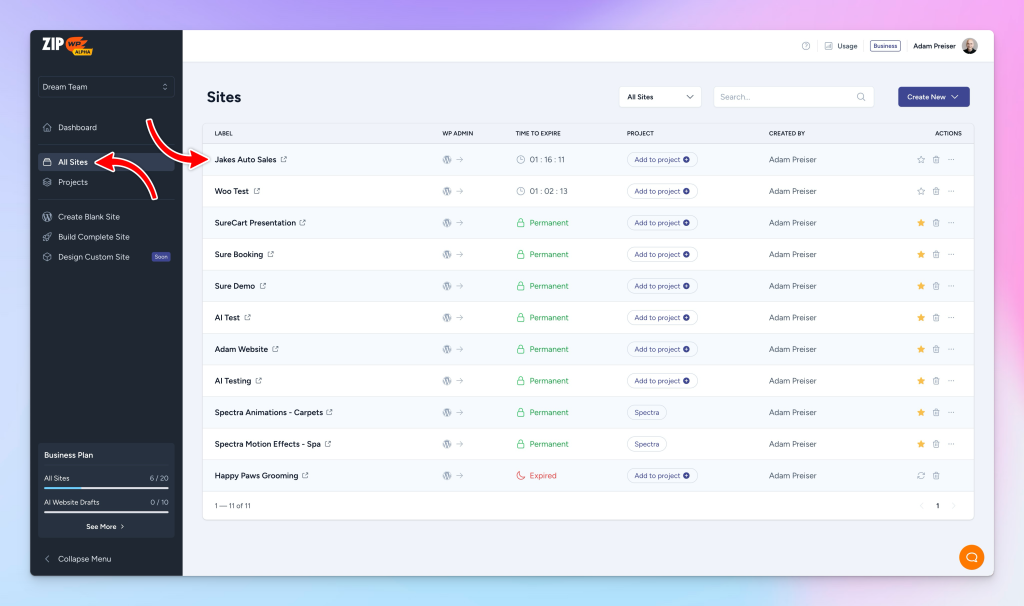This screenshot has height=606, width=1024.
Task: Star the Jakes Auto Sales site
Action: coord(921,160)
